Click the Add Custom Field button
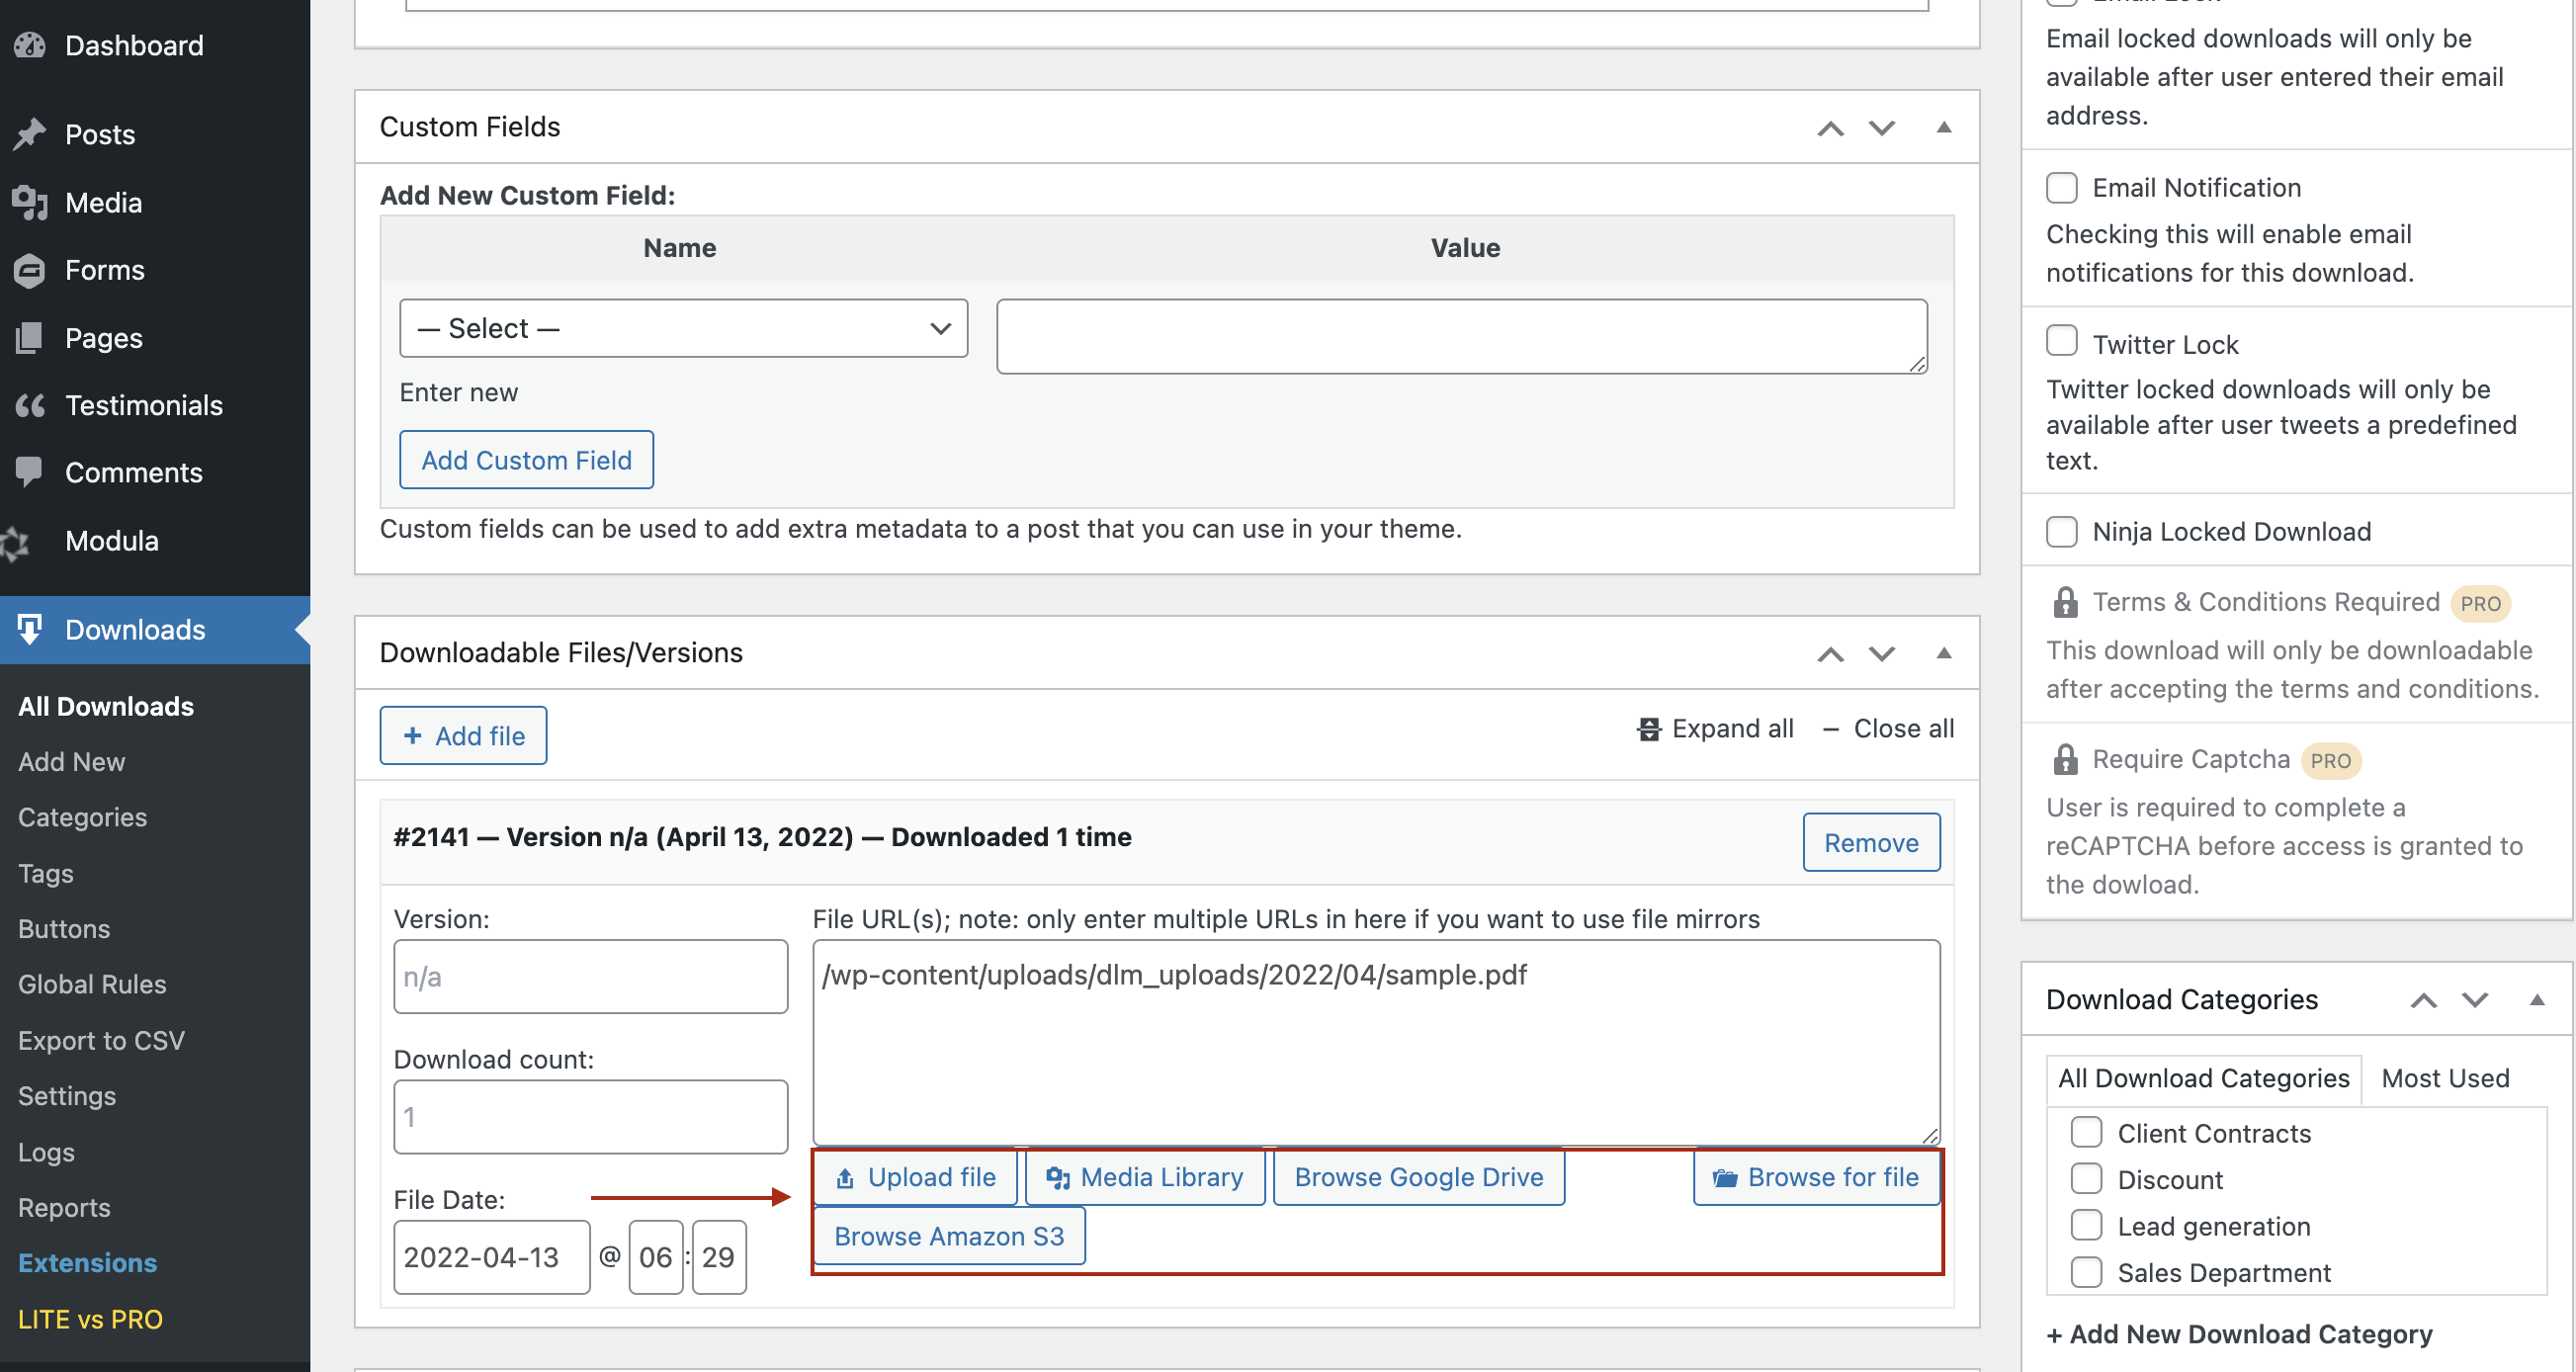This screenshot has height=1372, width=2576. 525,459
